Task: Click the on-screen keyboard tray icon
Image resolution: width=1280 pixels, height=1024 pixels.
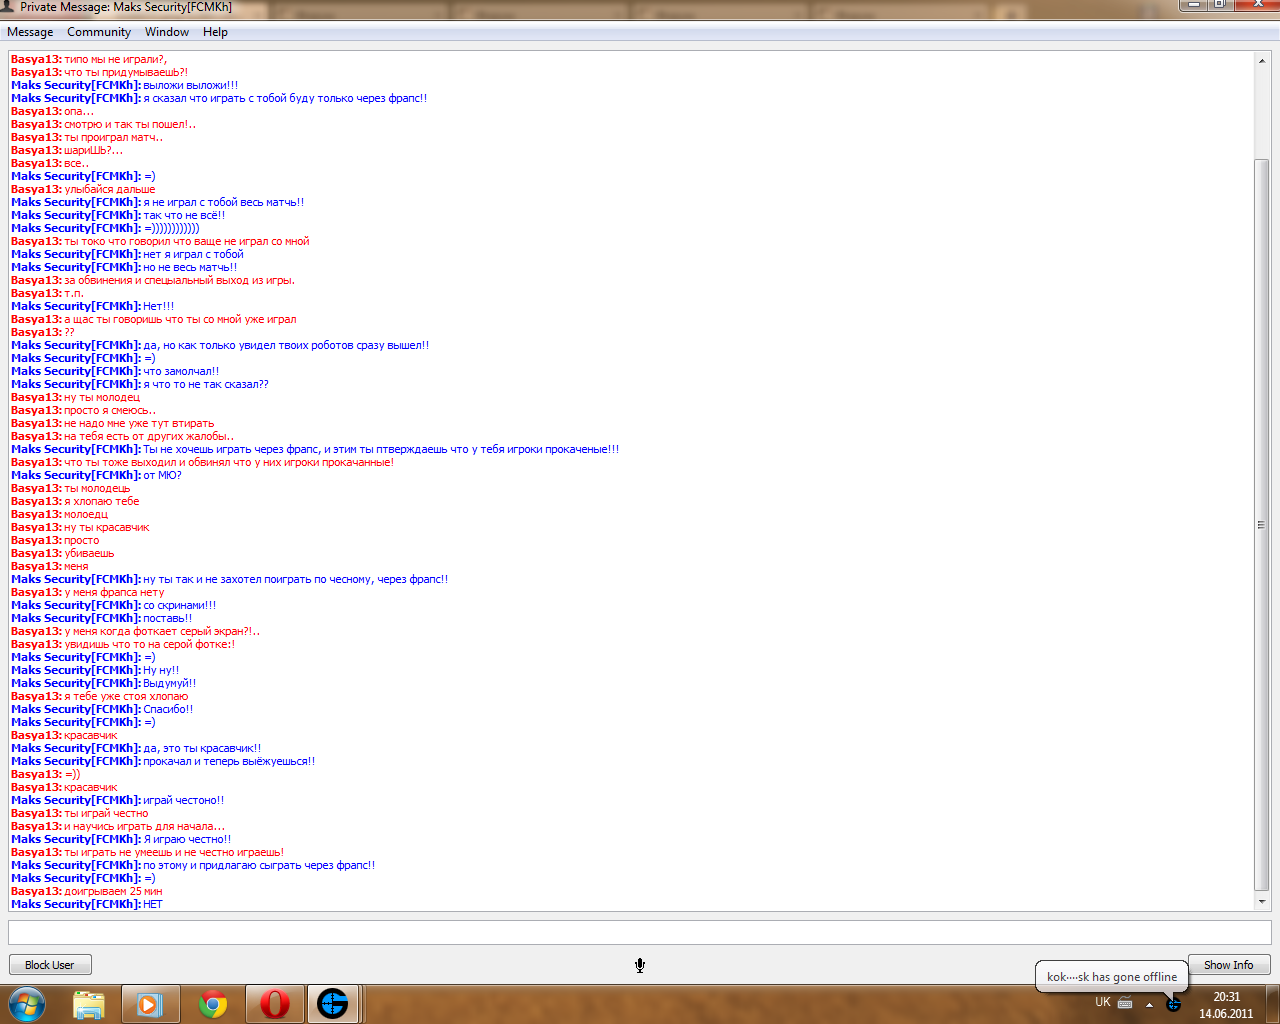Action: click(x=1125, y=1003)
